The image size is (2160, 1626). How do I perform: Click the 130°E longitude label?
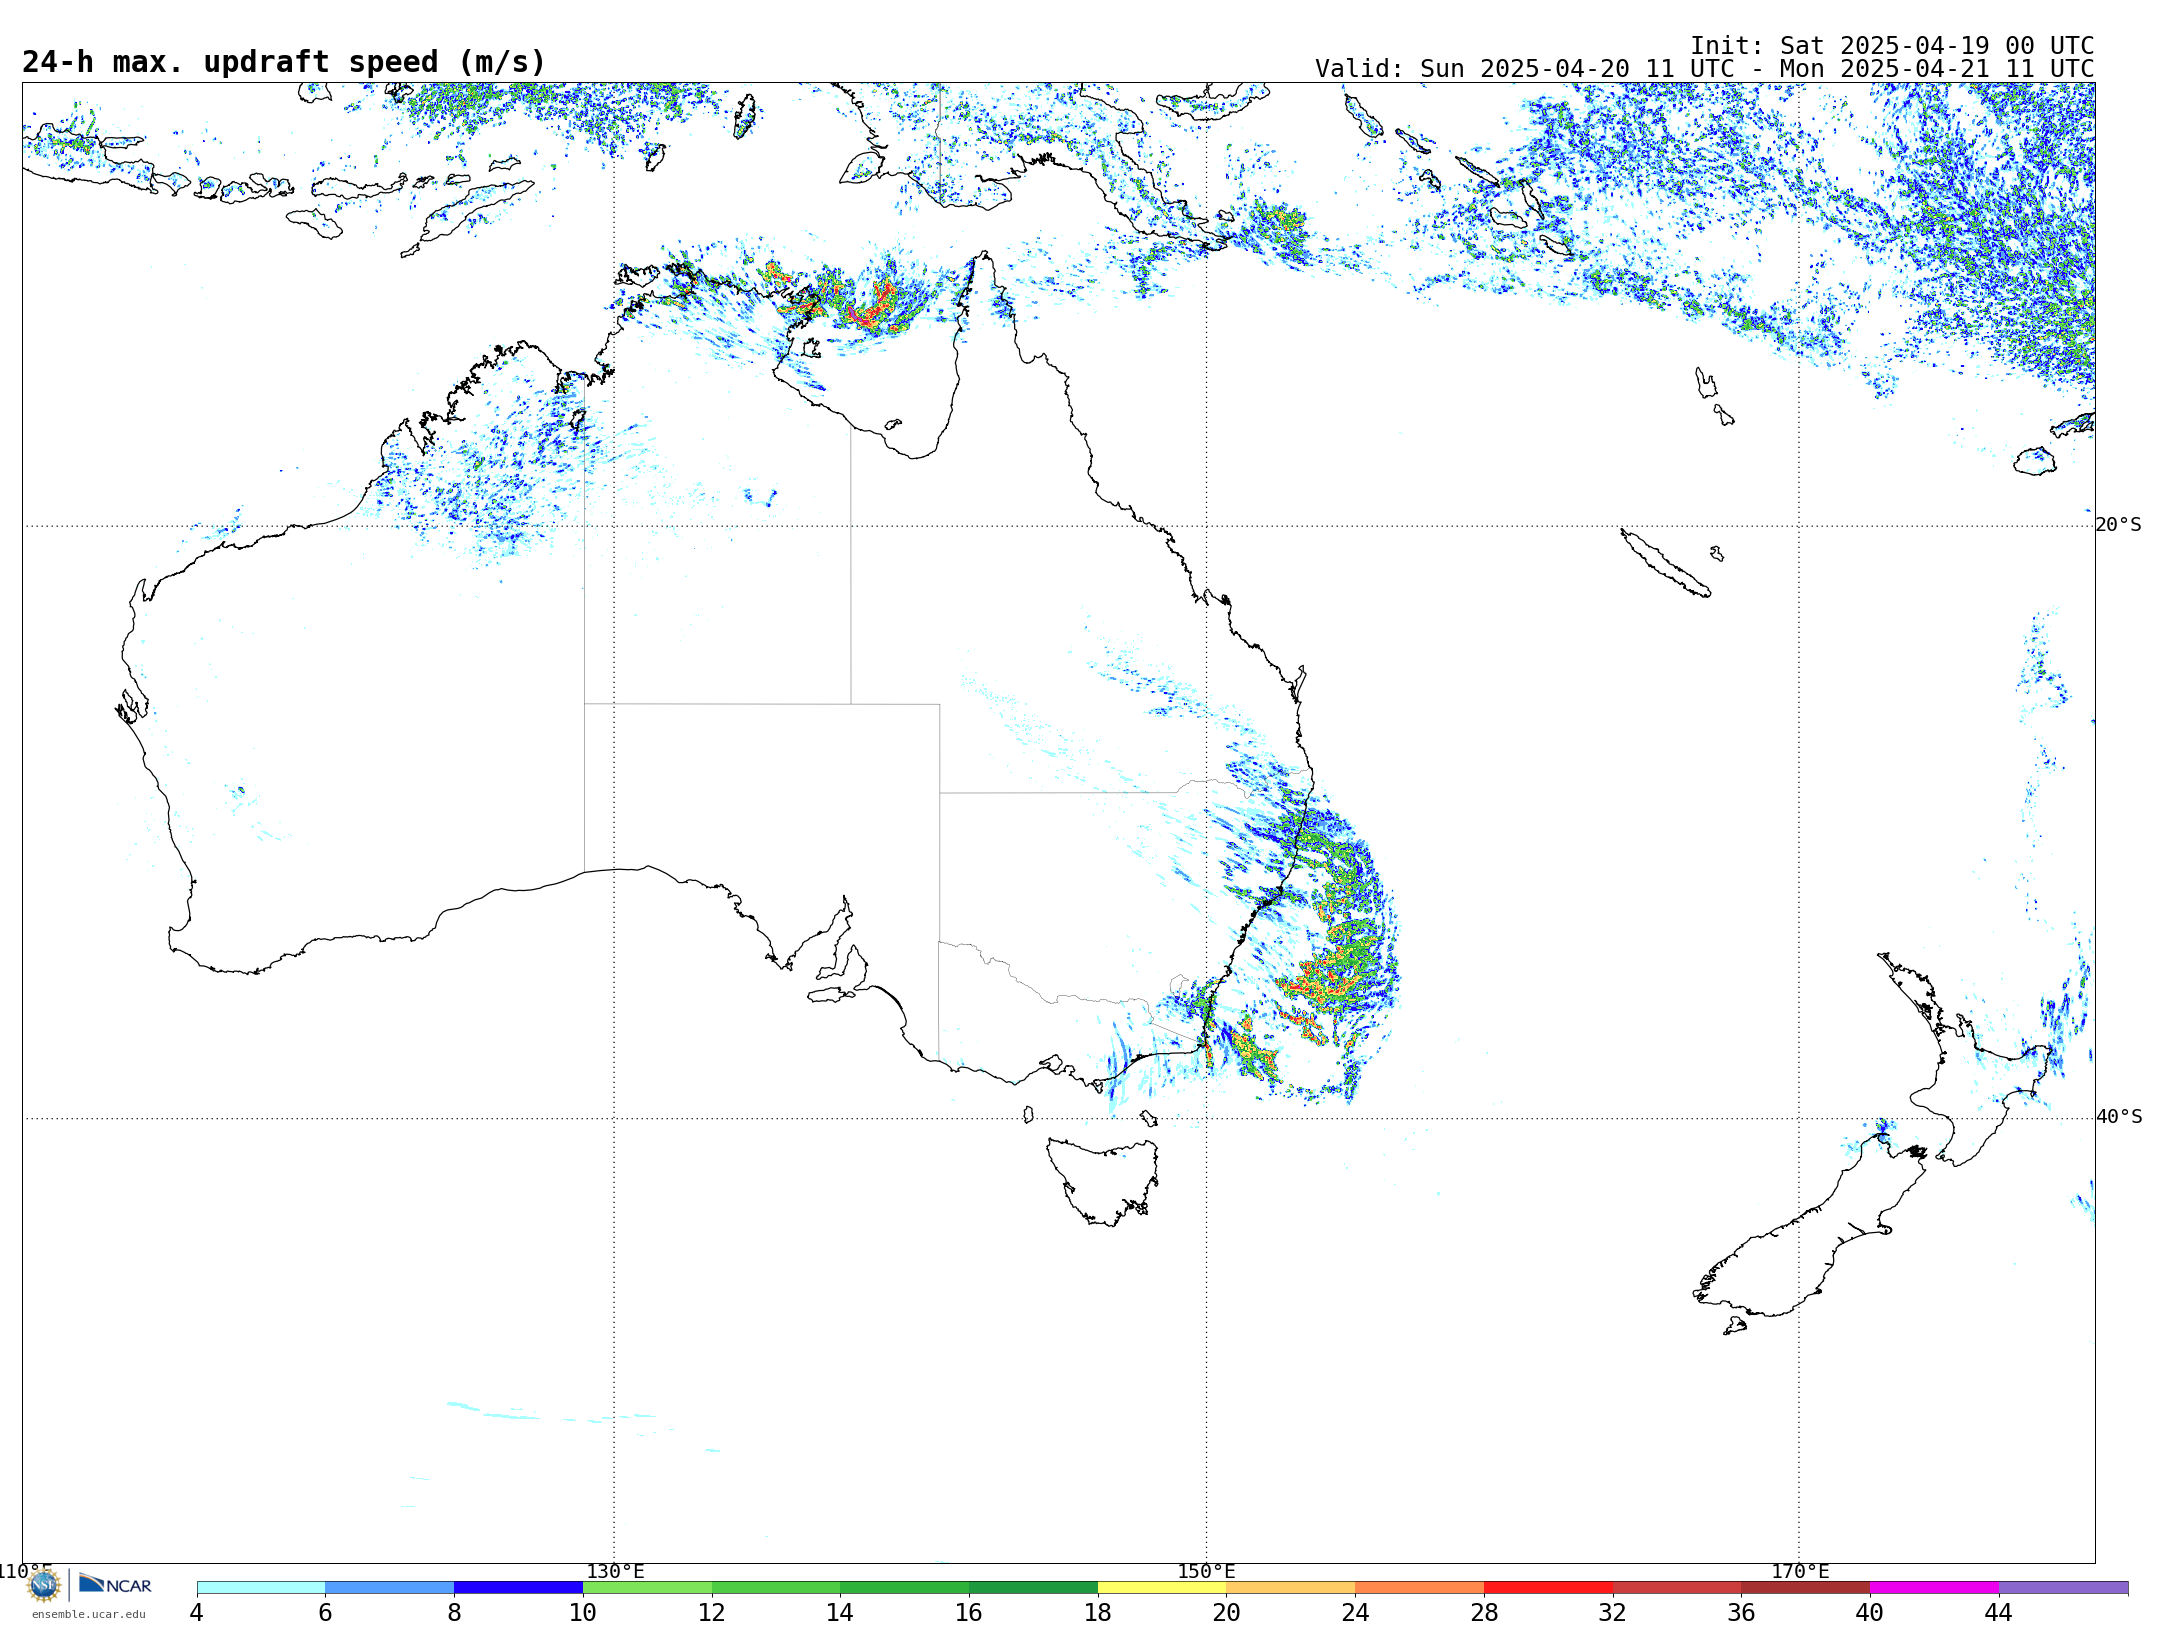615,1572
